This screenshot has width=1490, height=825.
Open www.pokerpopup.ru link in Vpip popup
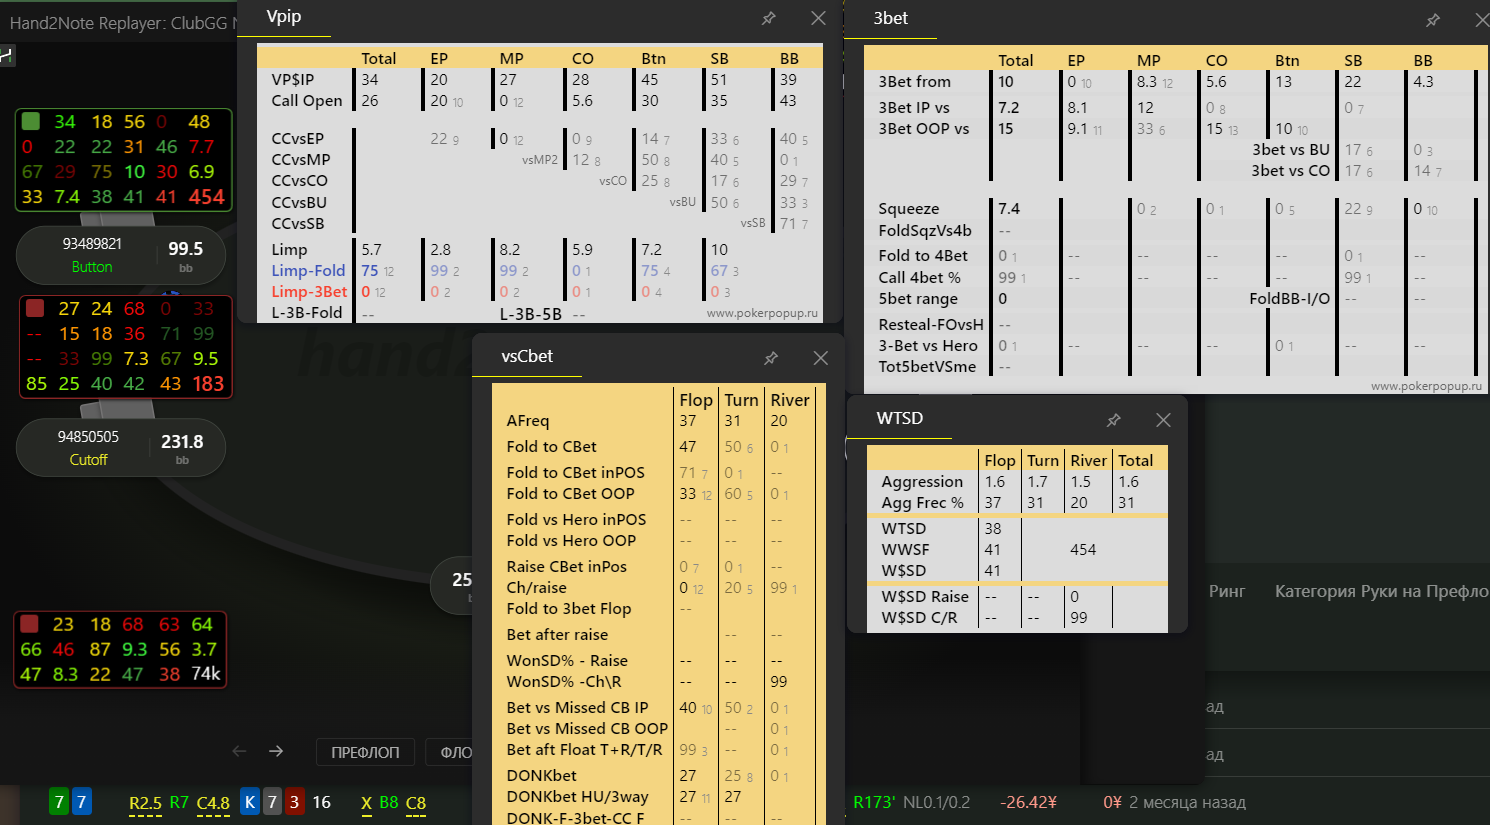[762, 313]
